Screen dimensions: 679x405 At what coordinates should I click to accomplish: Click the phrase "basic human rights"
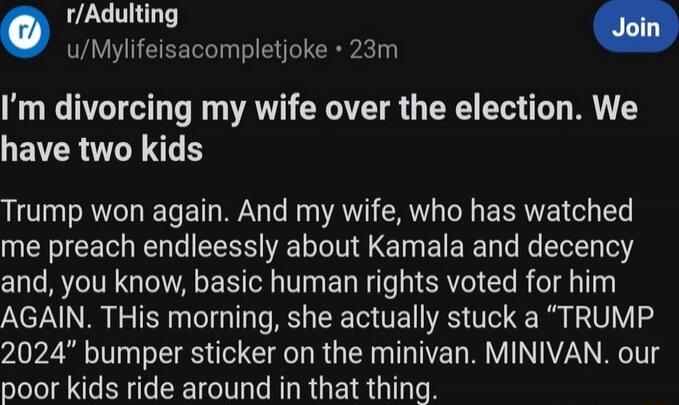point(316,283)
